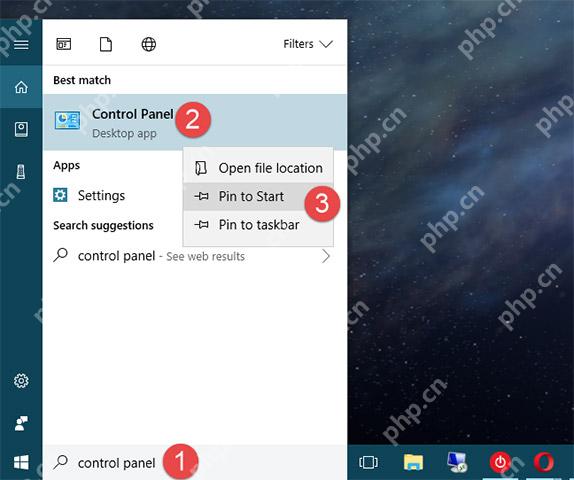Filter results by Documents icon
This screenshot has width=574, height=480.
coord(106,44)
